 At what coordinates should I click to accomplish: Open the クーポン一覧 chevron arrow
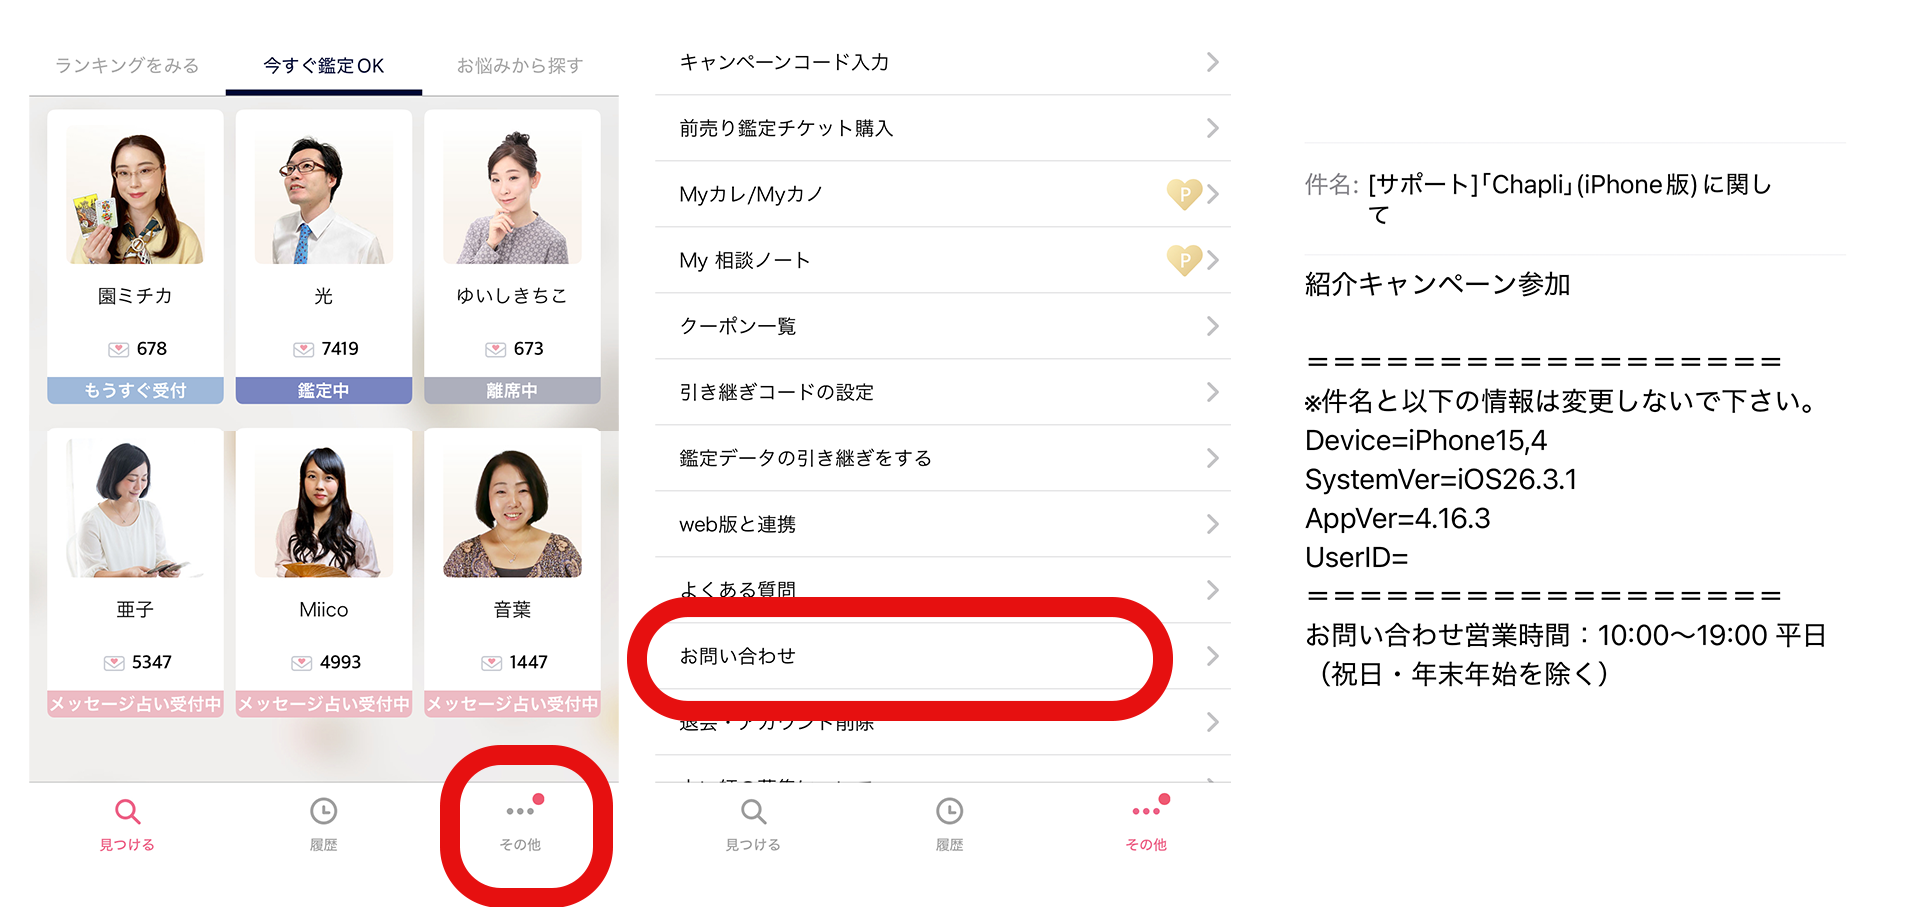tap(1212, 326)
